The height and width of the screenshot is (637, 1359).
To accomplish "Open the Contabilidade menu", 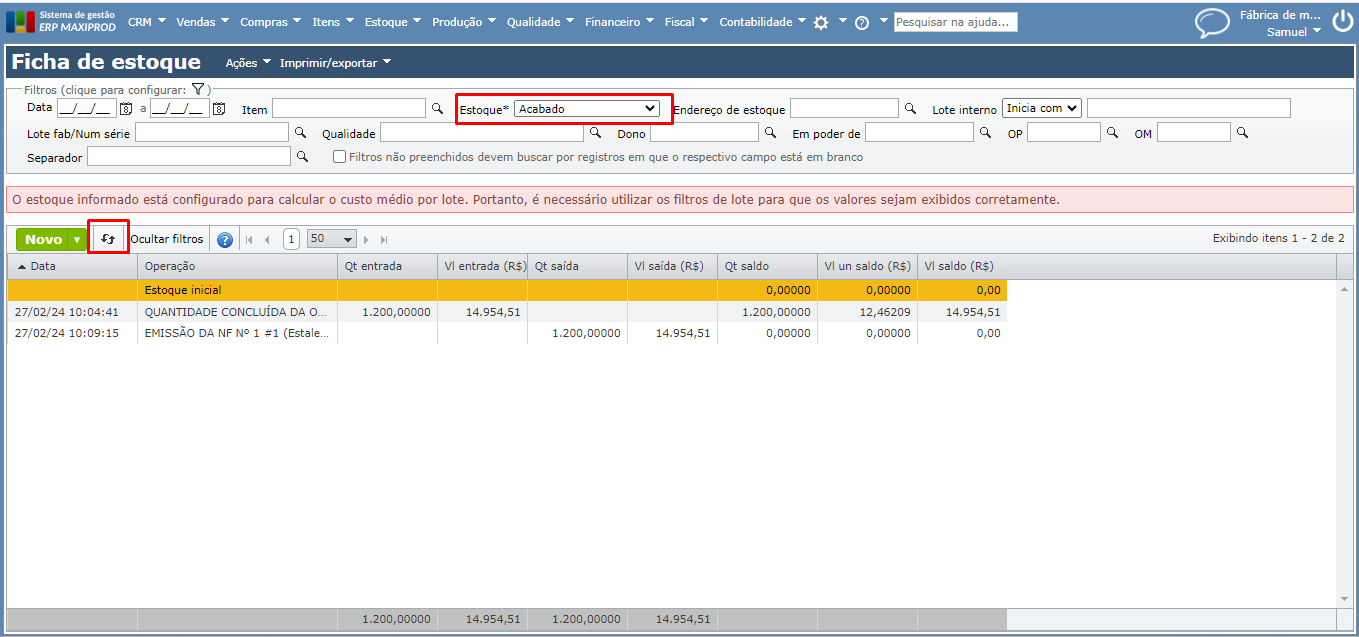I will point(762,22).
